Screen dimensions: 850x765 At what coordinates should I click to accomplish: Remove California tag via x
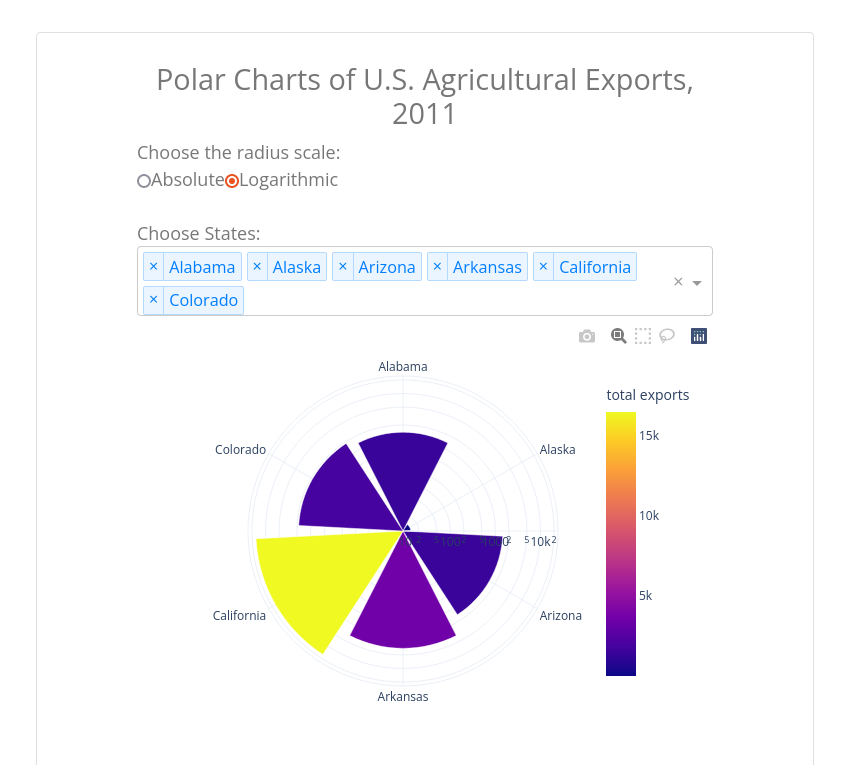tap(544, 267)
